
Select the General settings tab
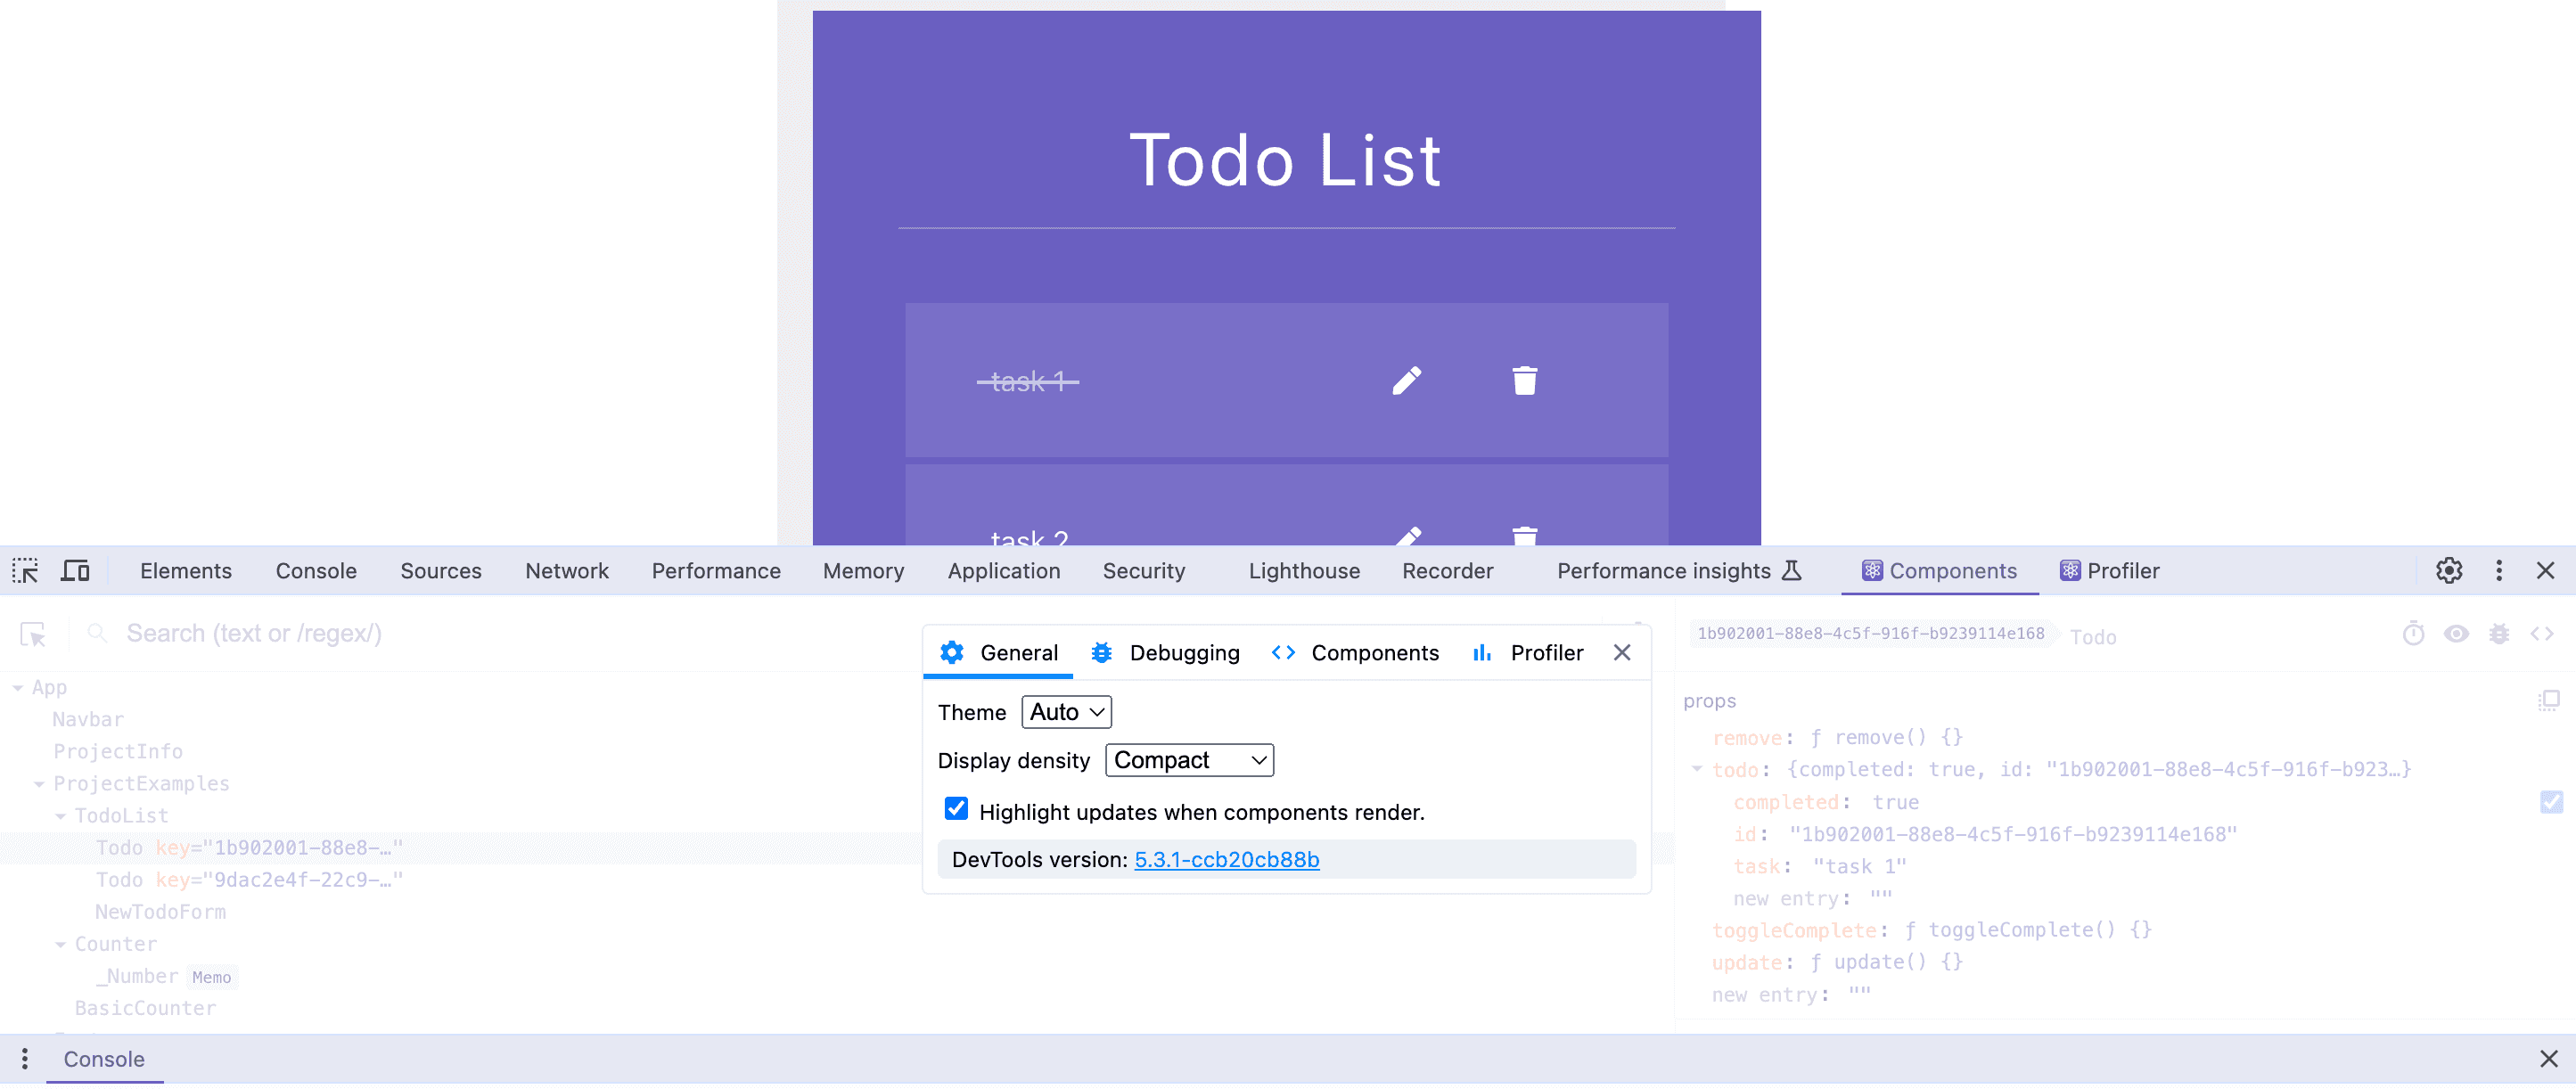(x=999, y=653)
